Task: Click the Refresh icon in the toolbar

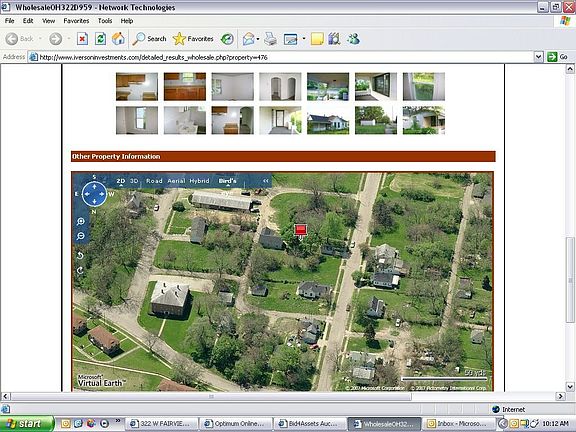Action: click(100, 39)
